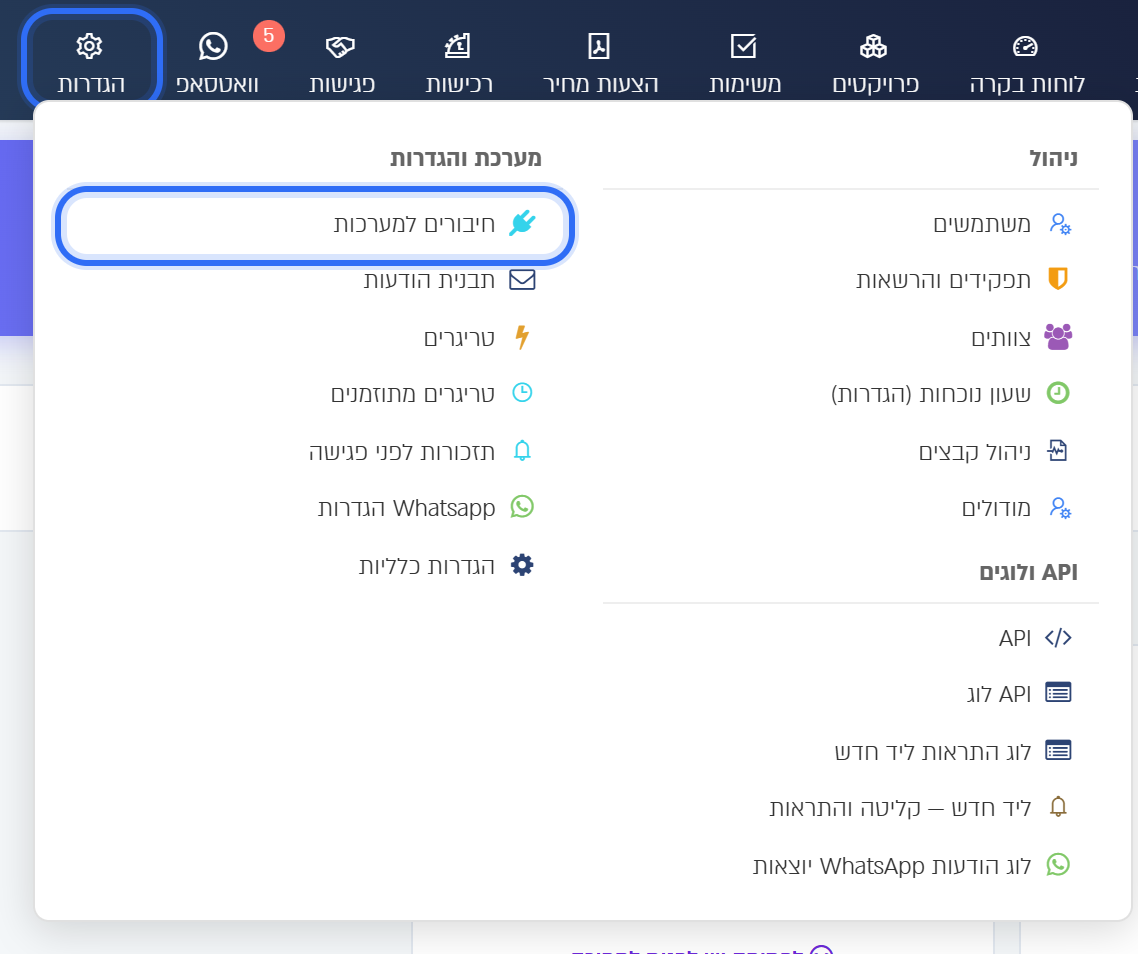Click the PDF icon for הצעות מחיר
The image size is (1138, 954).
coord(599,46)
